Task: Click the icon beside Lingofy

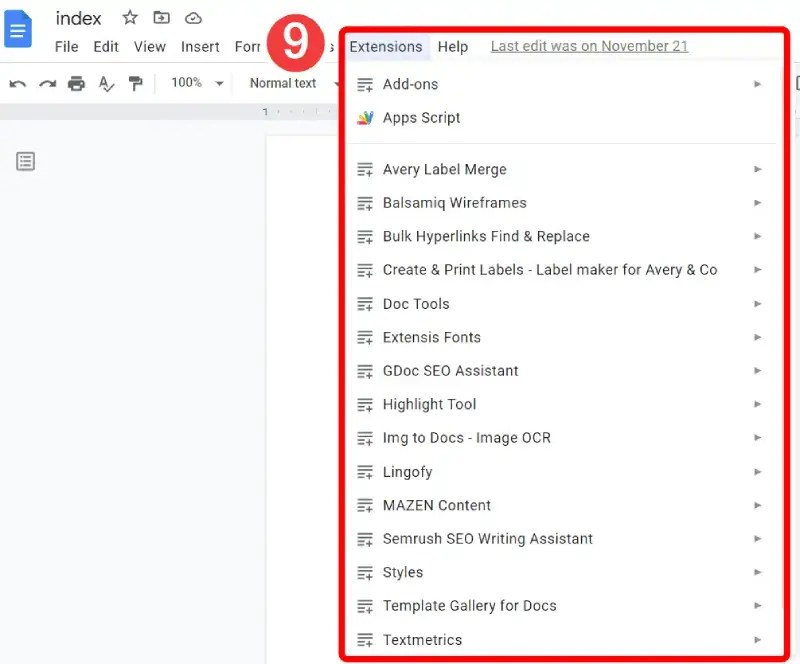Action: (365, 472)
